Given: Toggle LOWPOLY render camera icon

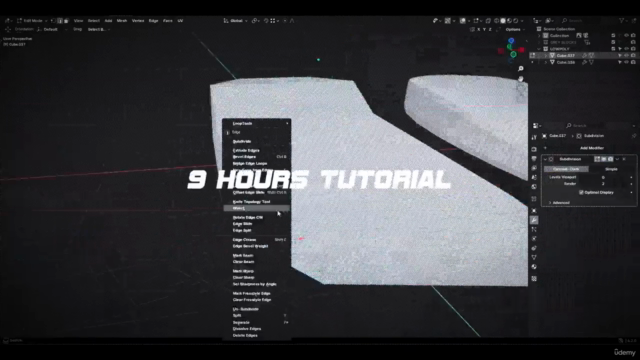Looking at the screenshot, I should 633,49.
